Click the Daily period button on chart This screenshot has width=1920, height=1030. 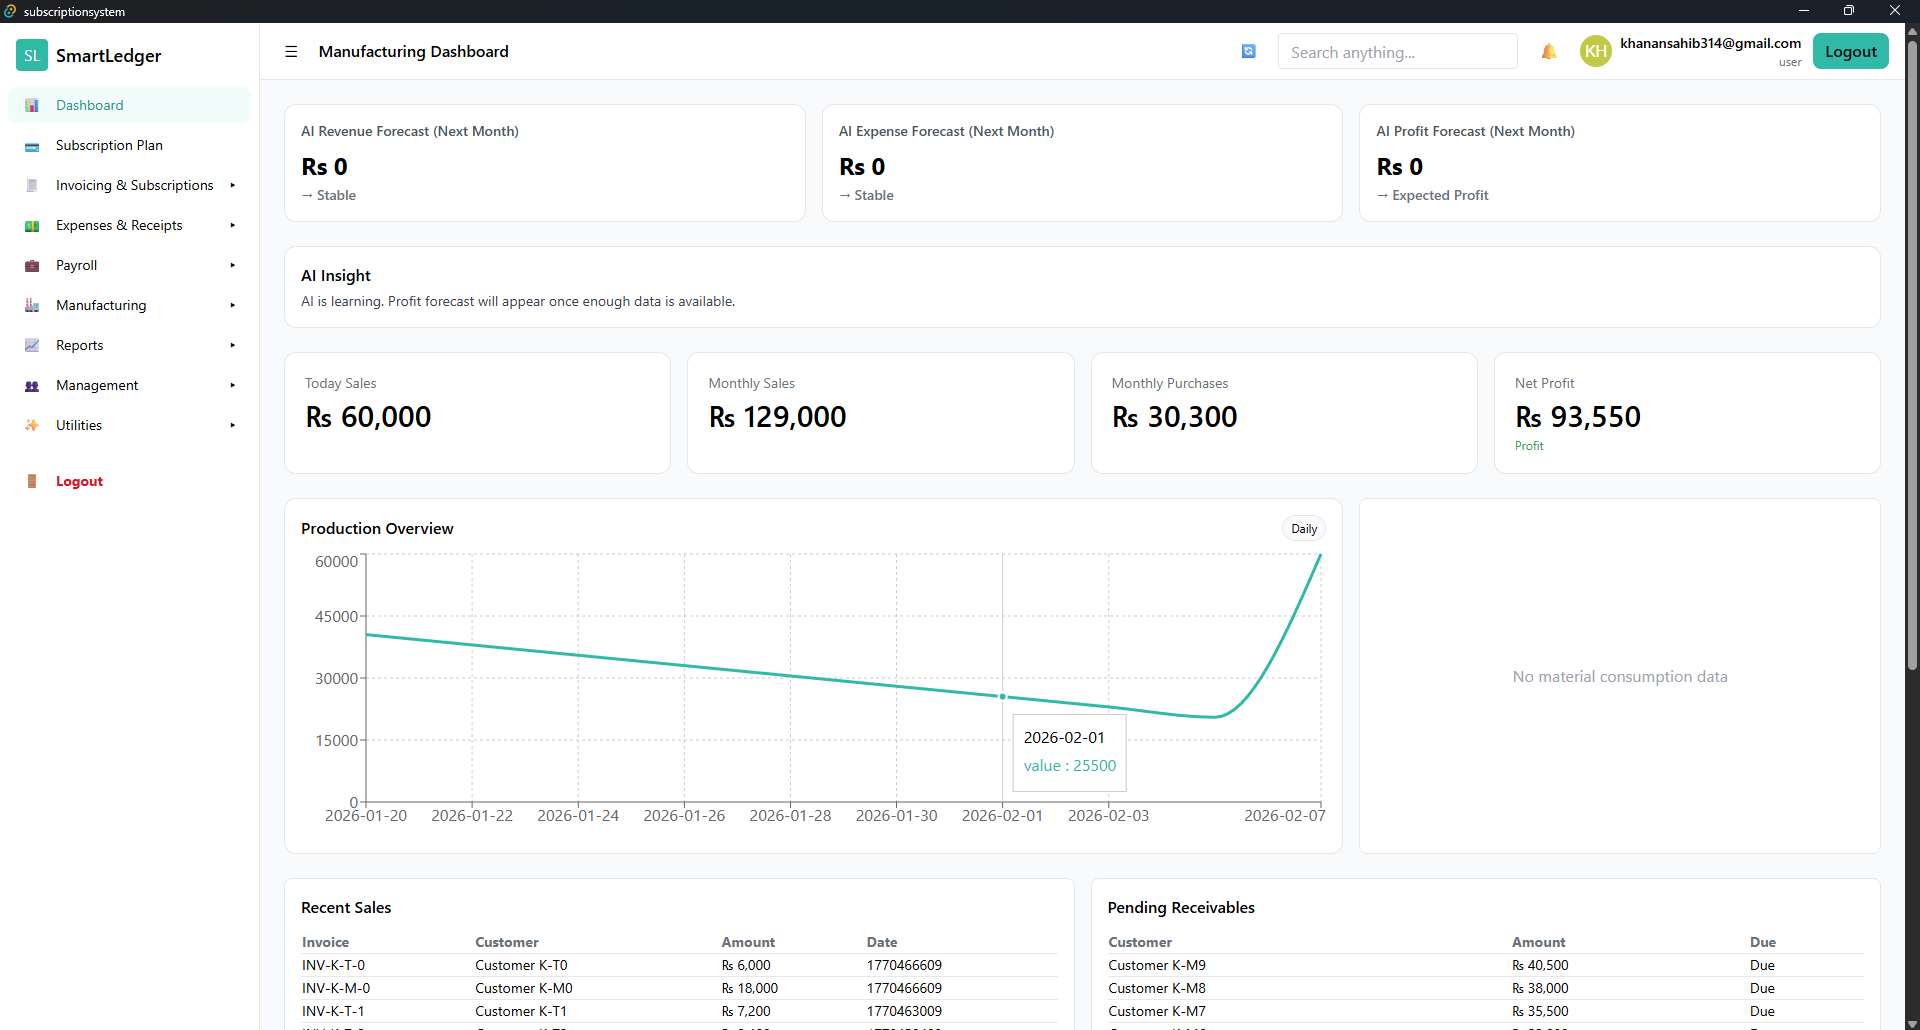coord(1304,529)
